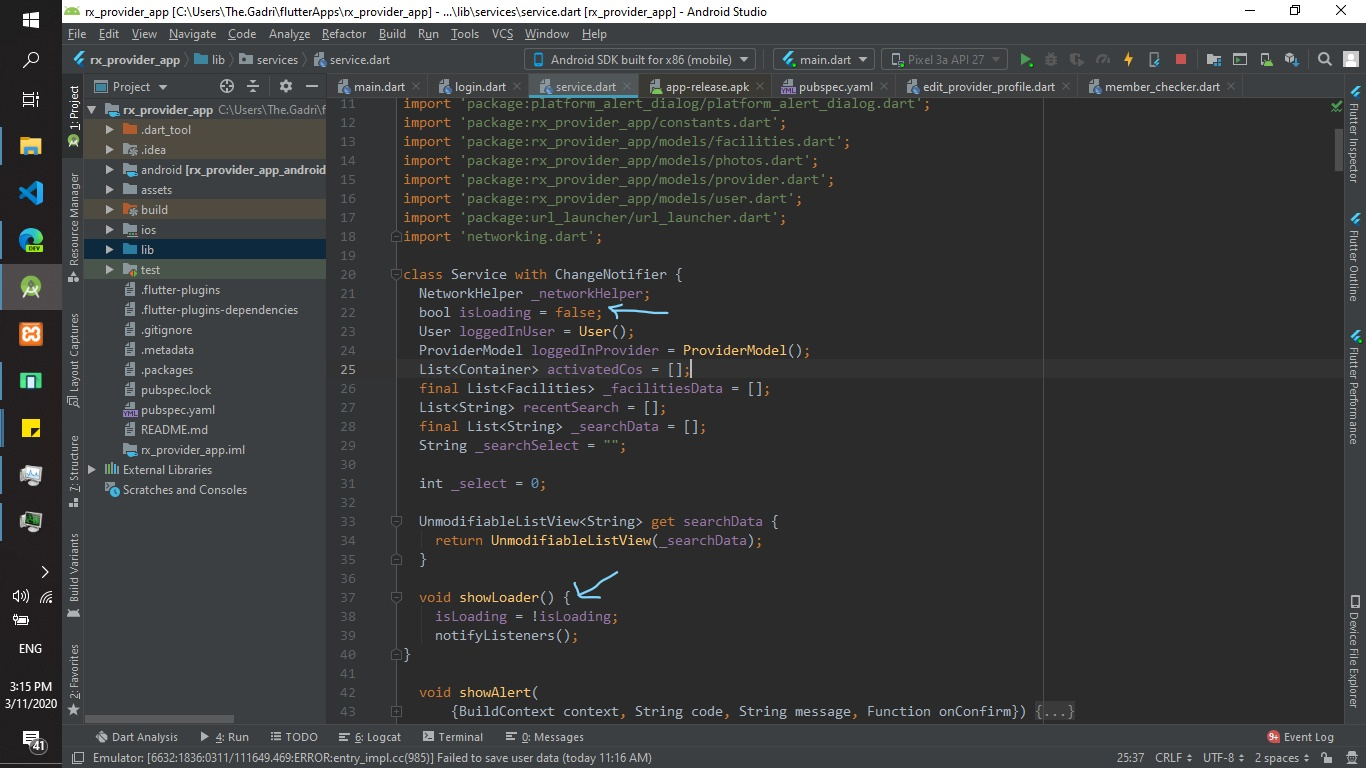Trigger Flutter hot reload lightning icon
Image resolution: width=1366 pixels, height=768 pixels.
pos(1129,60)
